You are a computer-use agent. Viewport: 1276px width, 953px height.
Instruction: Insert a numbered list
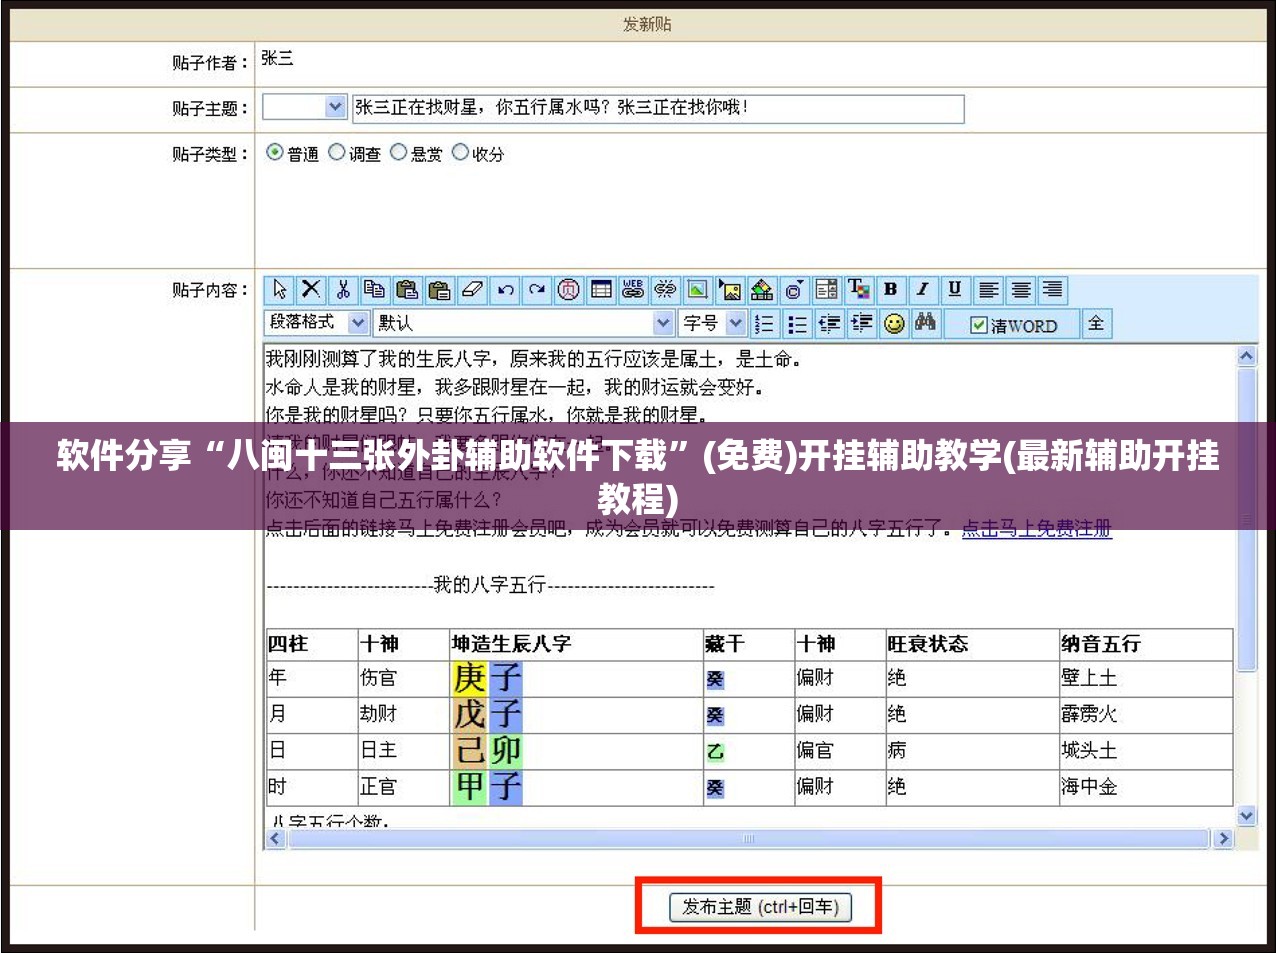[765, 324]
